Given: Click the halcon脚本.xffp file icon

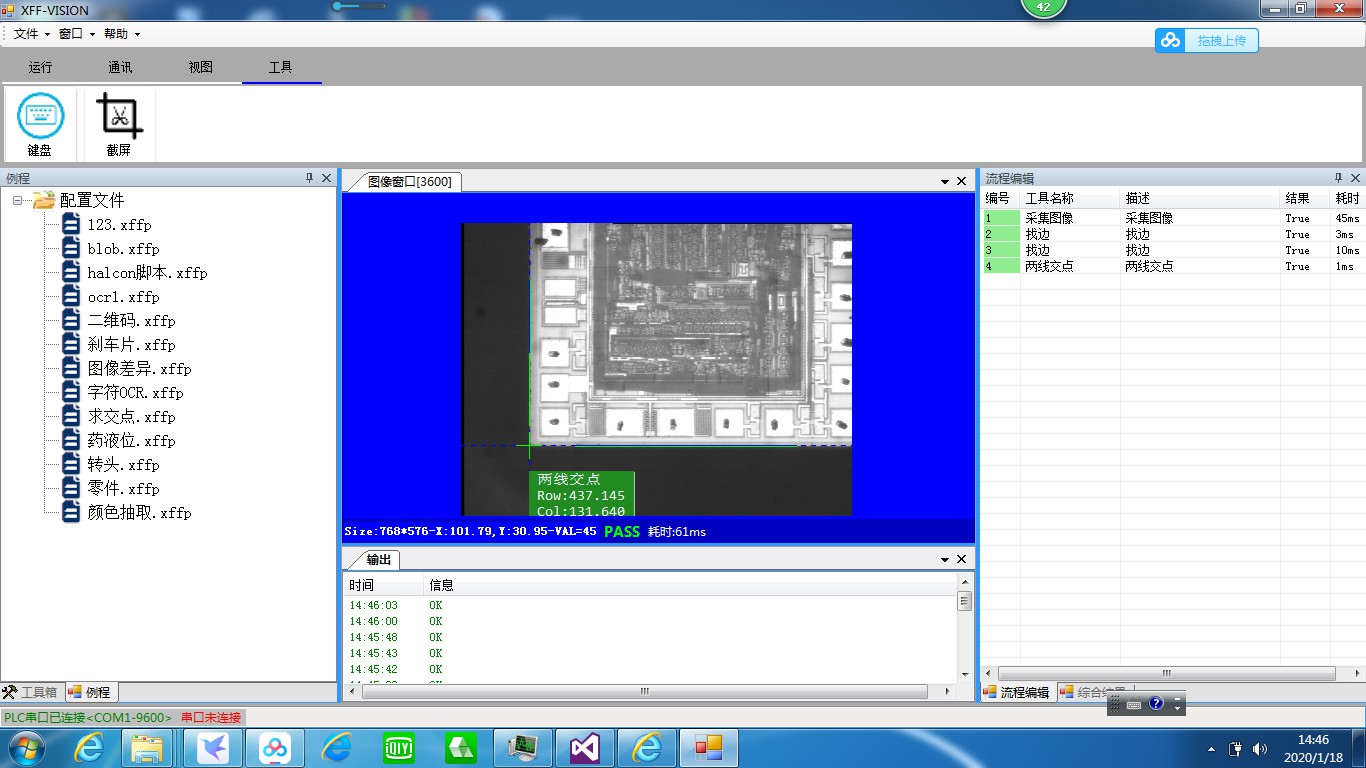Looking at the screenshot, I should coord(71,272).
